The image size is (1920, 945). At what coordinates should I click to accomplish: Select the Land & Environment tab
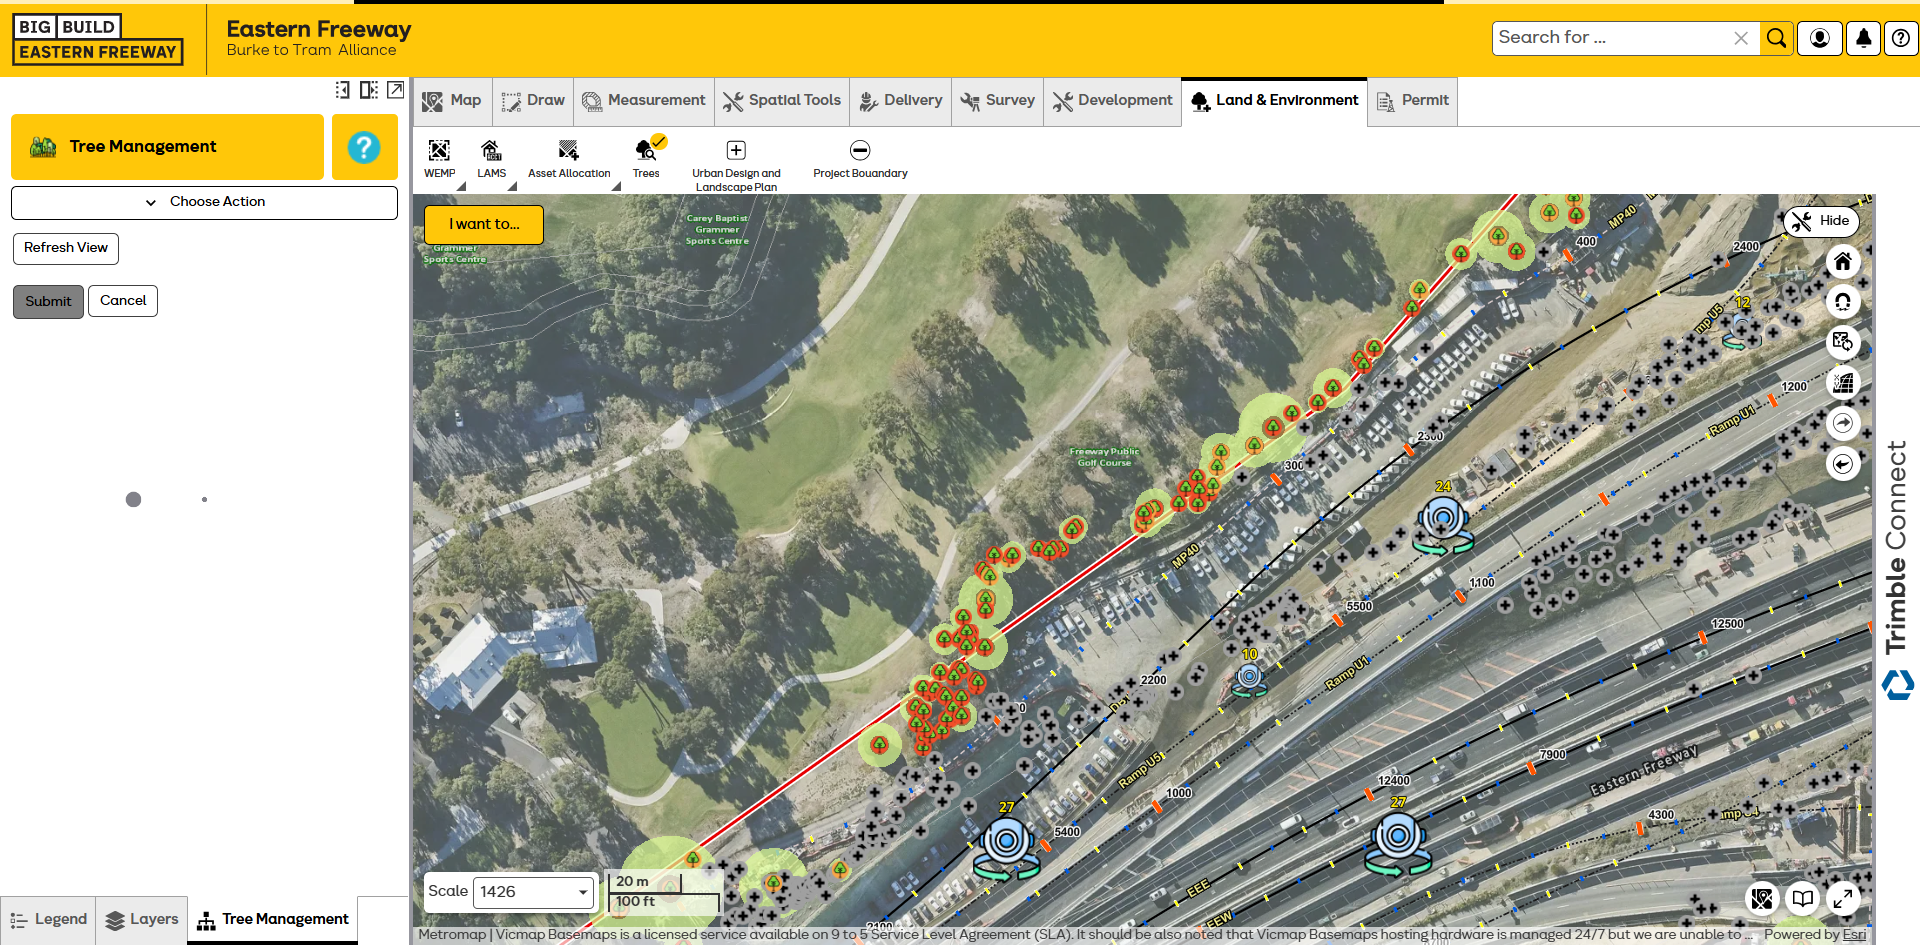(1274, 101)
